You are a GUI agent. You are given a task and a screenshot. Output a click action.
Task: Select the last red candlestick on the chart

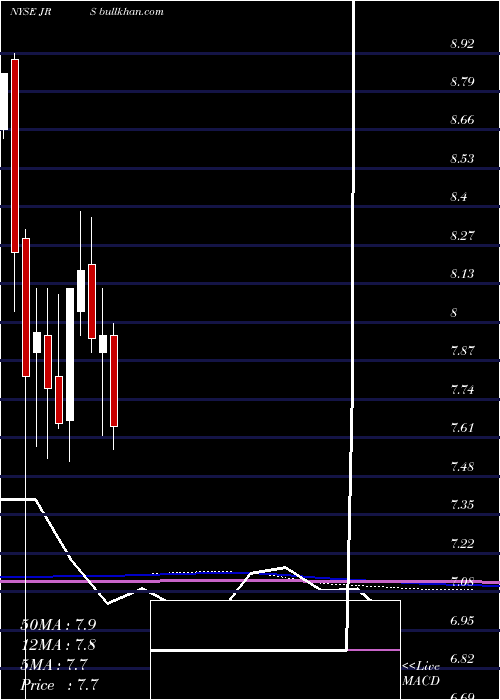pos(114,381)
